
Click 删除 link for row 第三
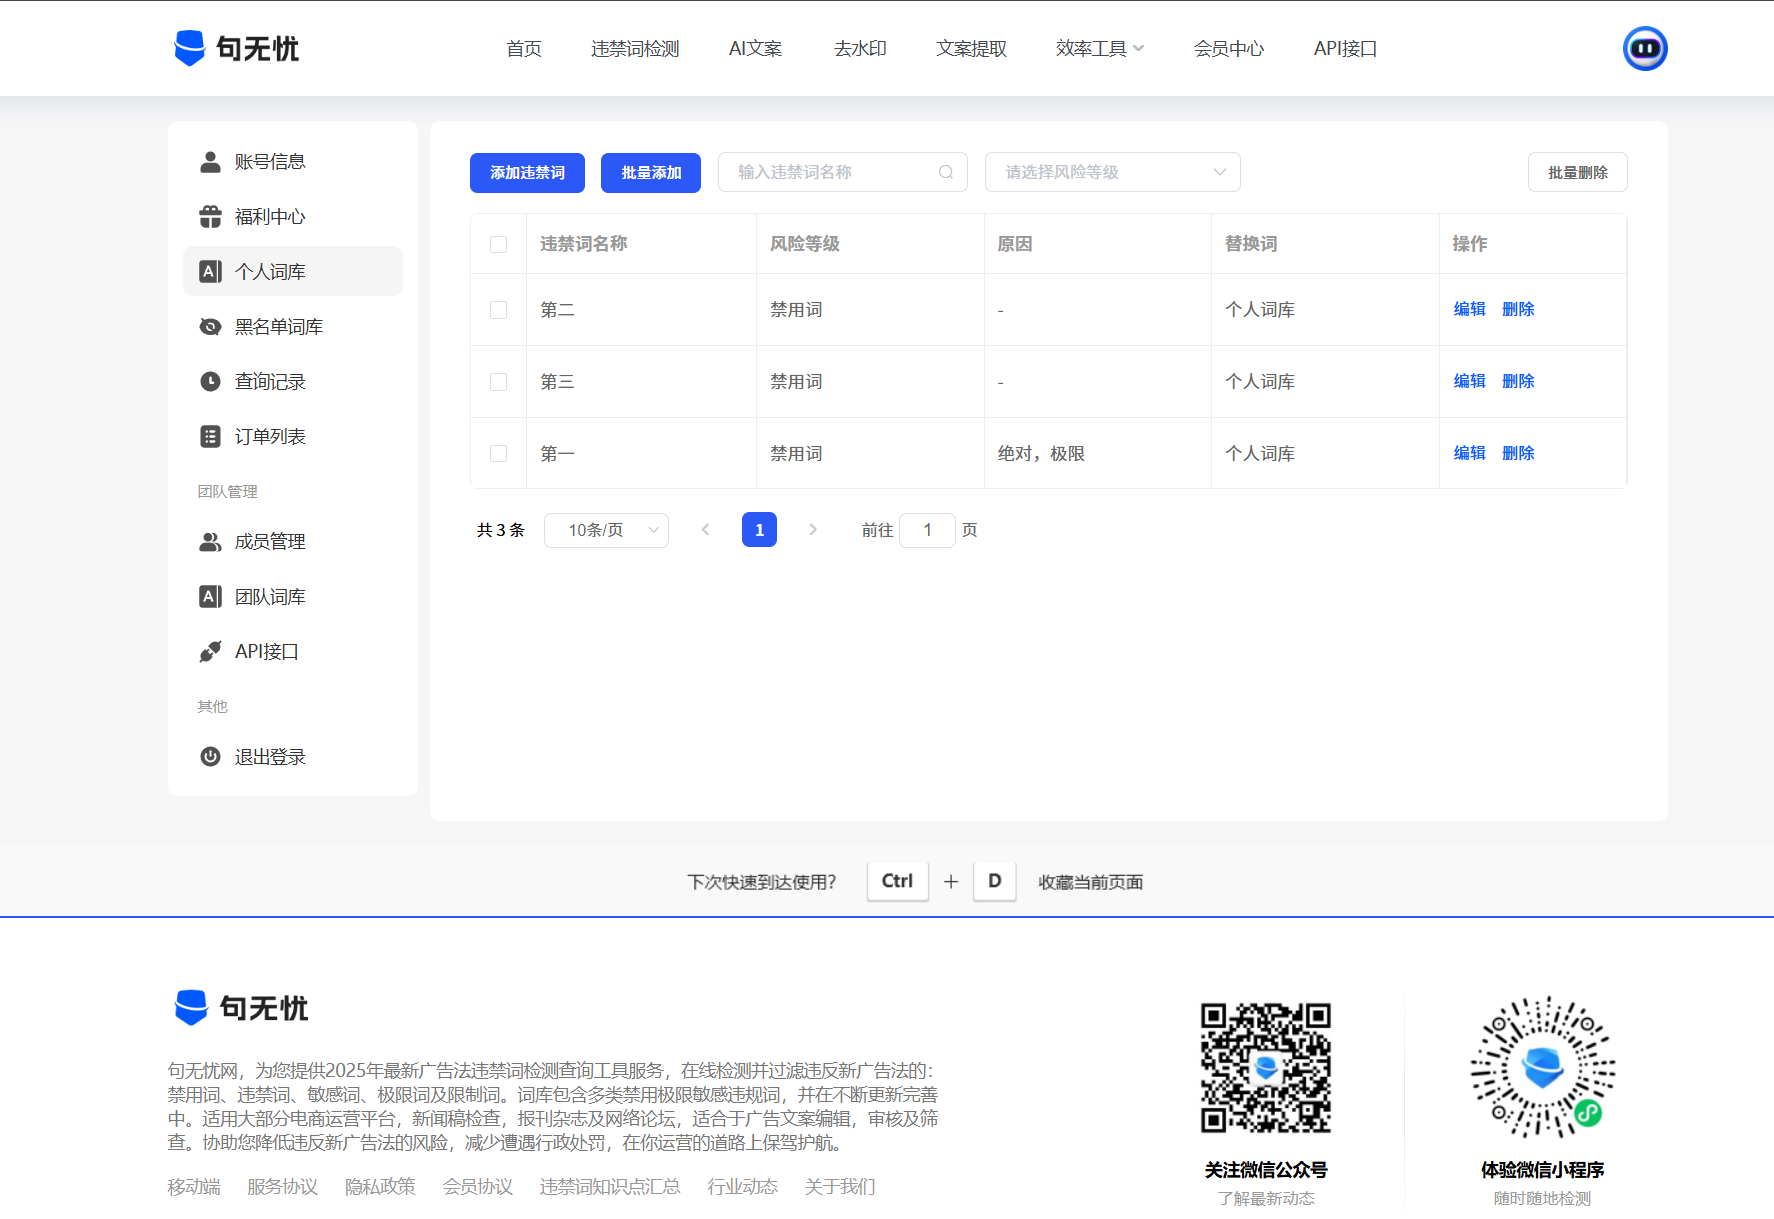coord(1517,381)
